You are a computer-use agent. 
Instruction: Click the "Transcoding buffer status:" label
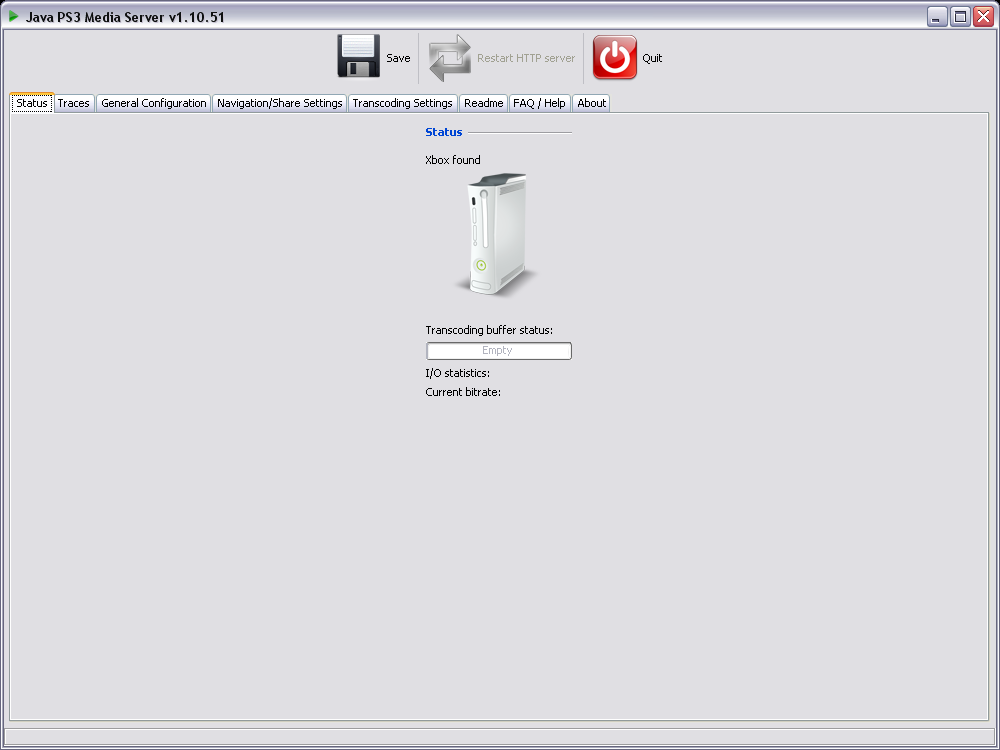point(489,330)
